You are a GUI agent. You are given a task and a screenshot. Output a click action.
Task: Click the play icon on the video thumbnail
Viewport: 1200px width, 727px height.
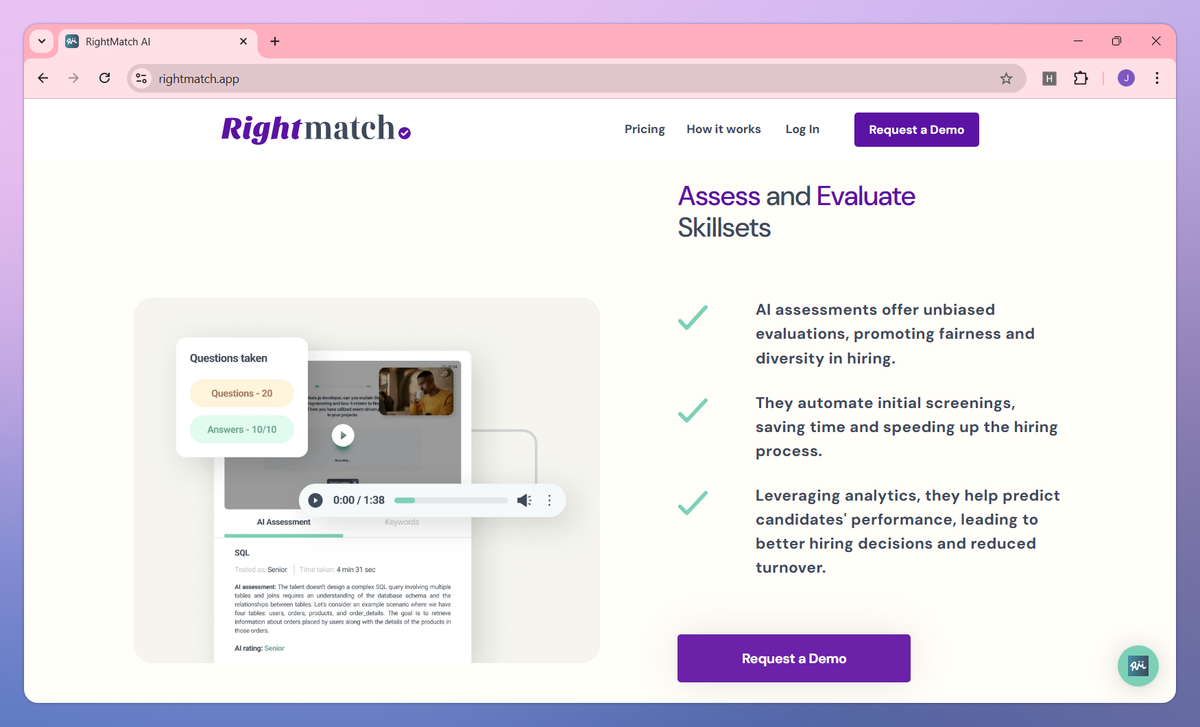coord(343,435)
